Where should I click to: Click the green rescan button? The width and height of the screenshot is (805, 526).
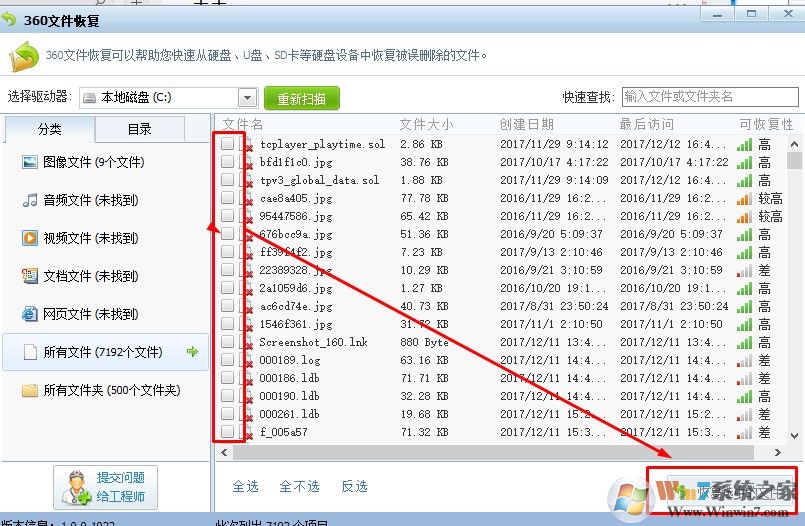pyautogui.click(x=301, y=98)
